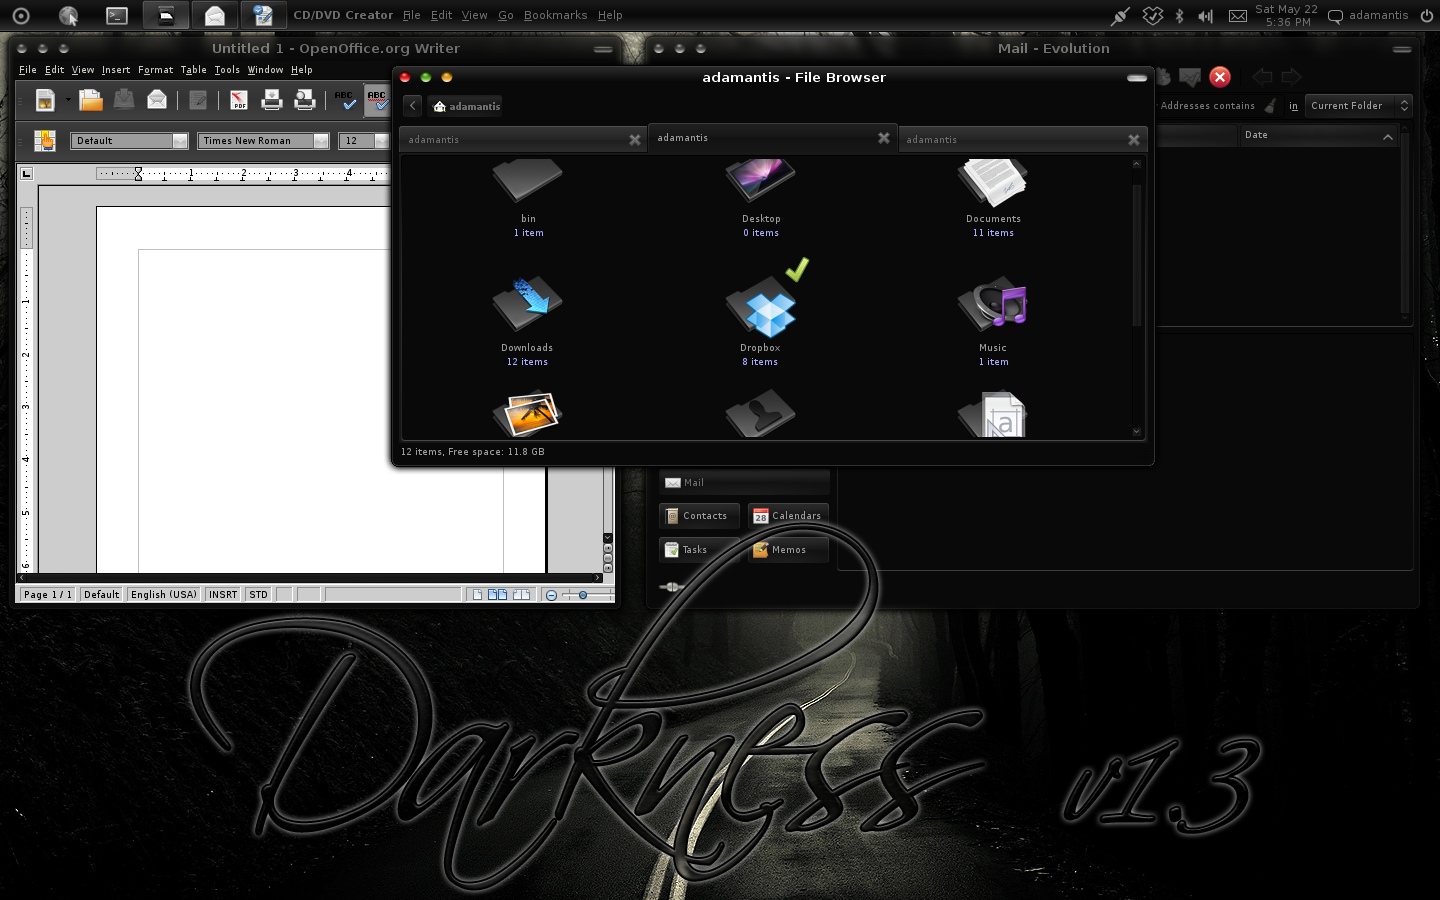Open Tools menu in Writer
The height and width of the screenshot is (900, 1440).
coord(227,70)
